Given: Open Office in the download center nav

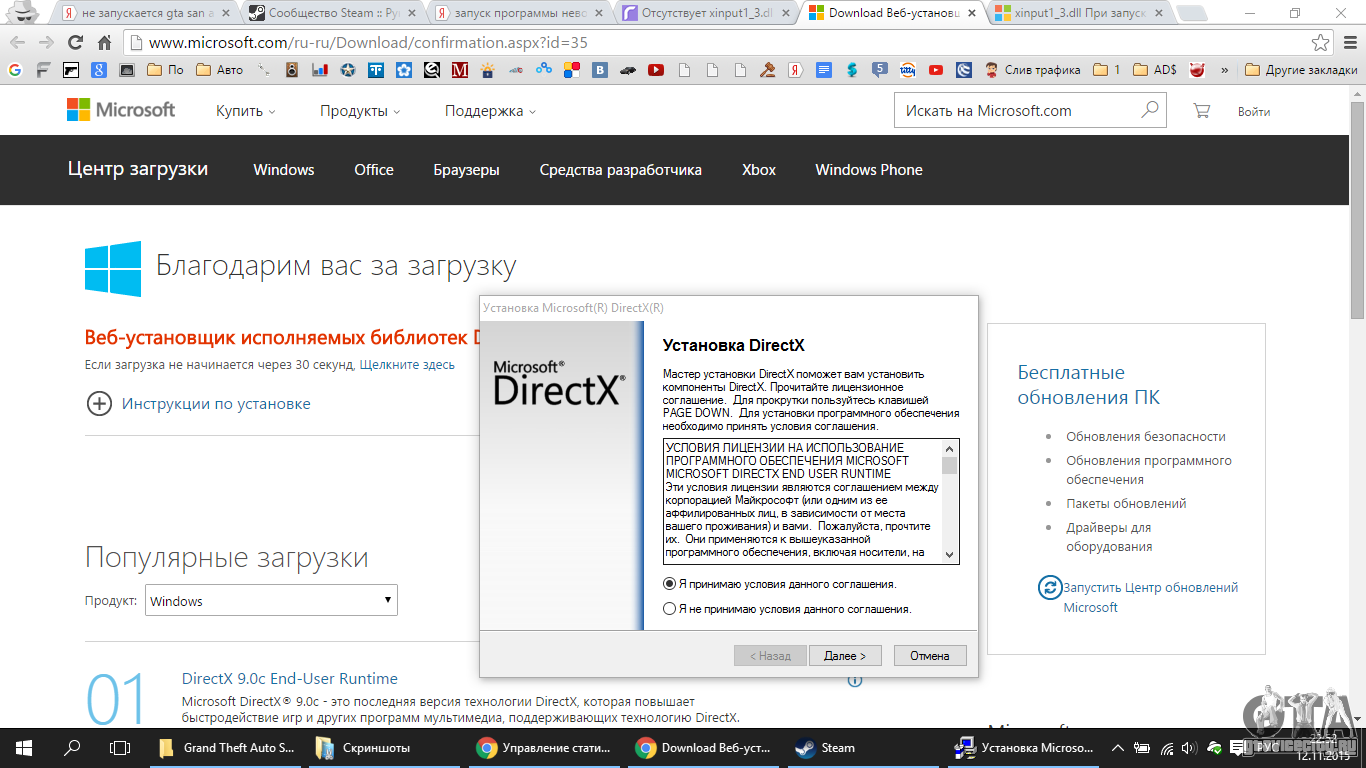Looking at the screenshot, I should click(374, 170).
